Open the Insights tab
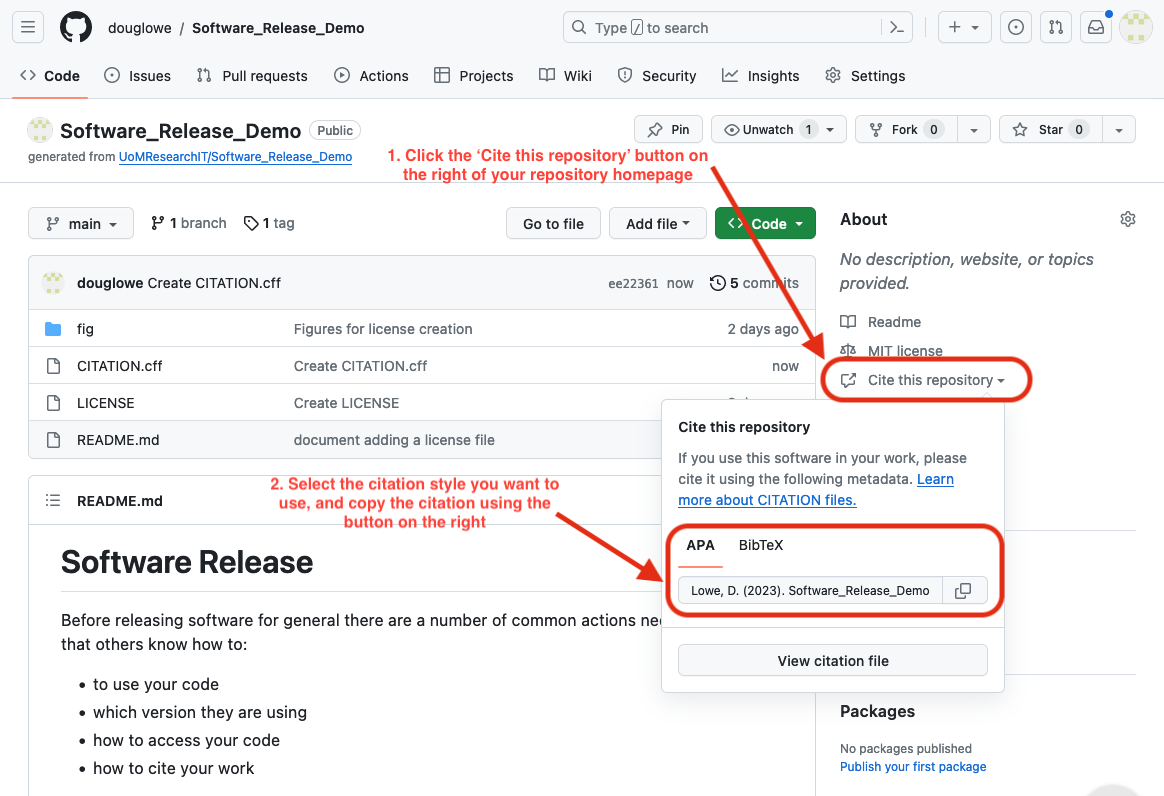 tap(761, 76)
